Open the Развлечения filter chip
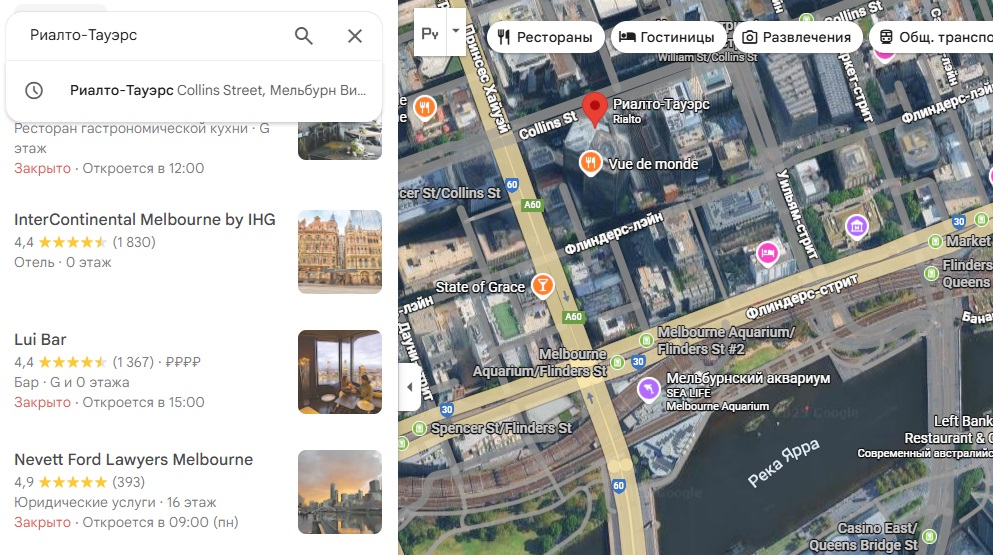Screen dimensions: 993x555 797,37
